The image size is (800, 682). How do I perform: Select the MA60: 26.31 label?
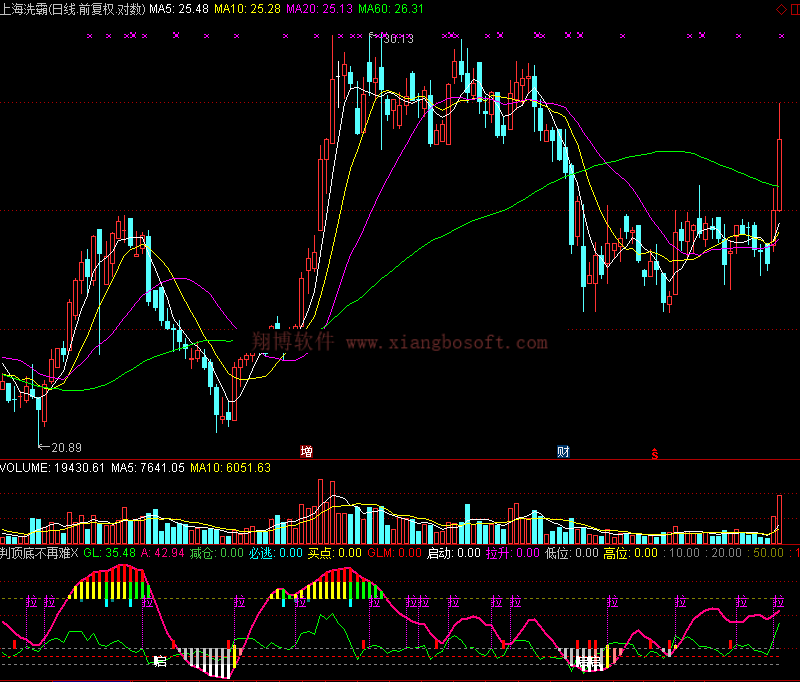pos(391,9)
